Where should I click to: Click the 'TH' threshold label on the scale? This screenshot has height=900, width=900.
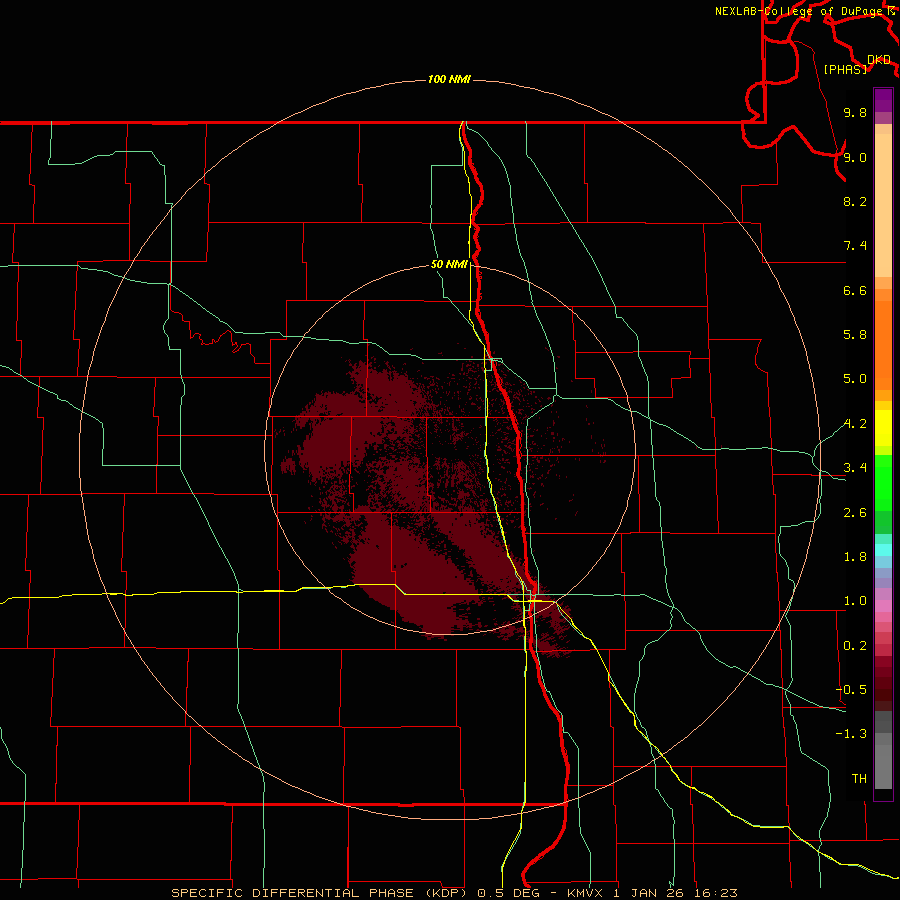(859, 779)
